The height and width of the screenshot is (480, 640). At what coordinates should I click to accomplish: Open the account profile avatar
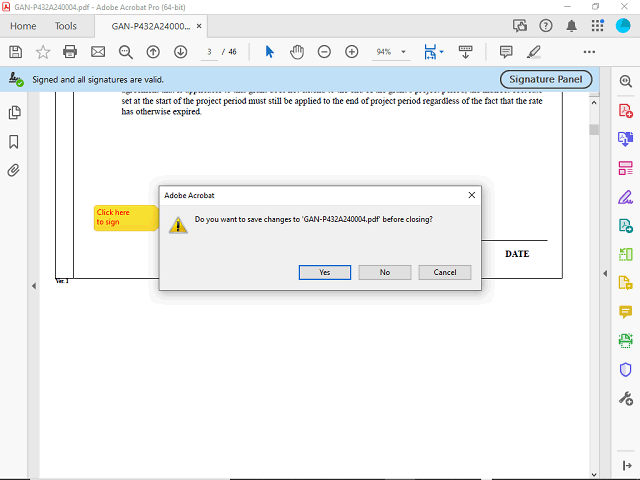point(623,26)
